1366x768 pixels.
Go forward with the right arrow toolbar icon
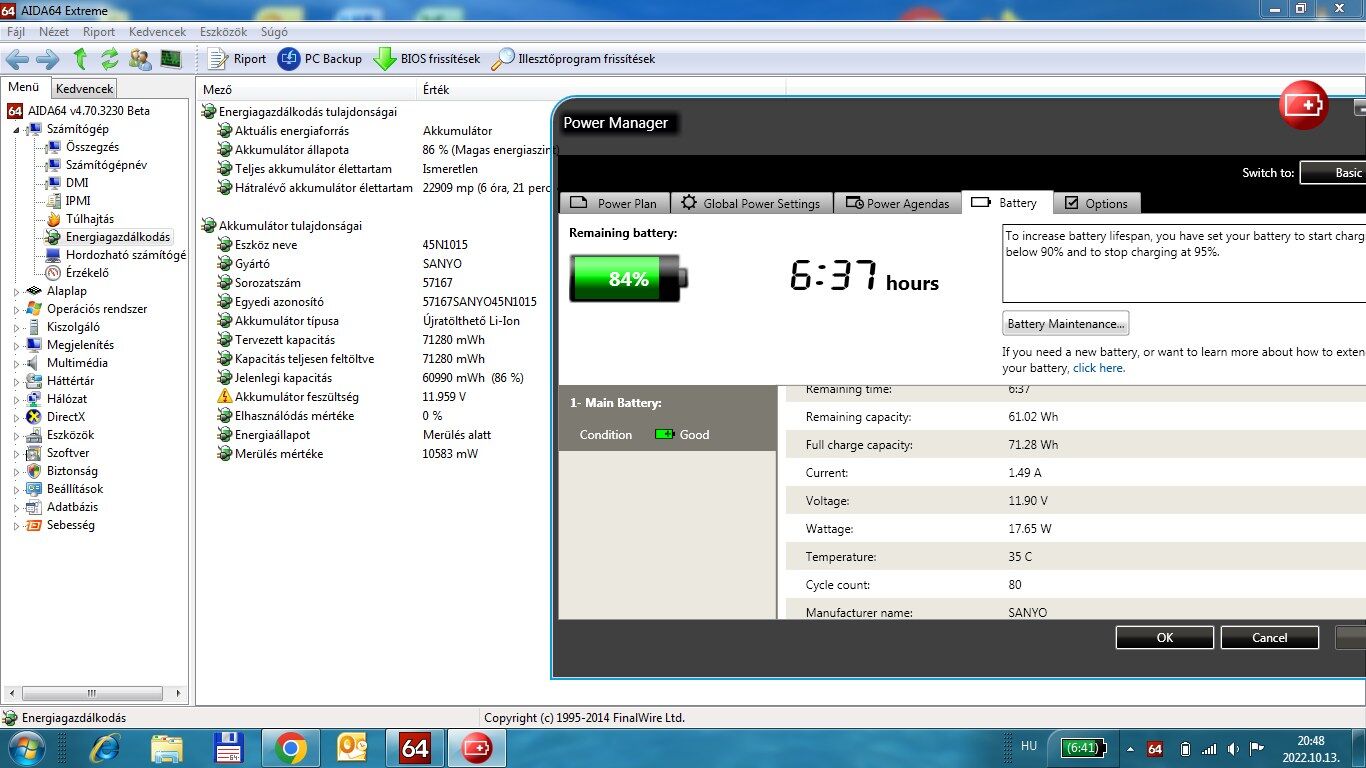[x=47, y=59]
